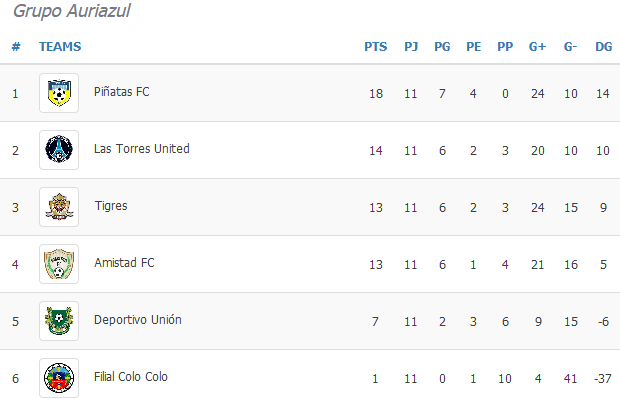Click the Filial Colo Colo name

(x=131, y=376)
